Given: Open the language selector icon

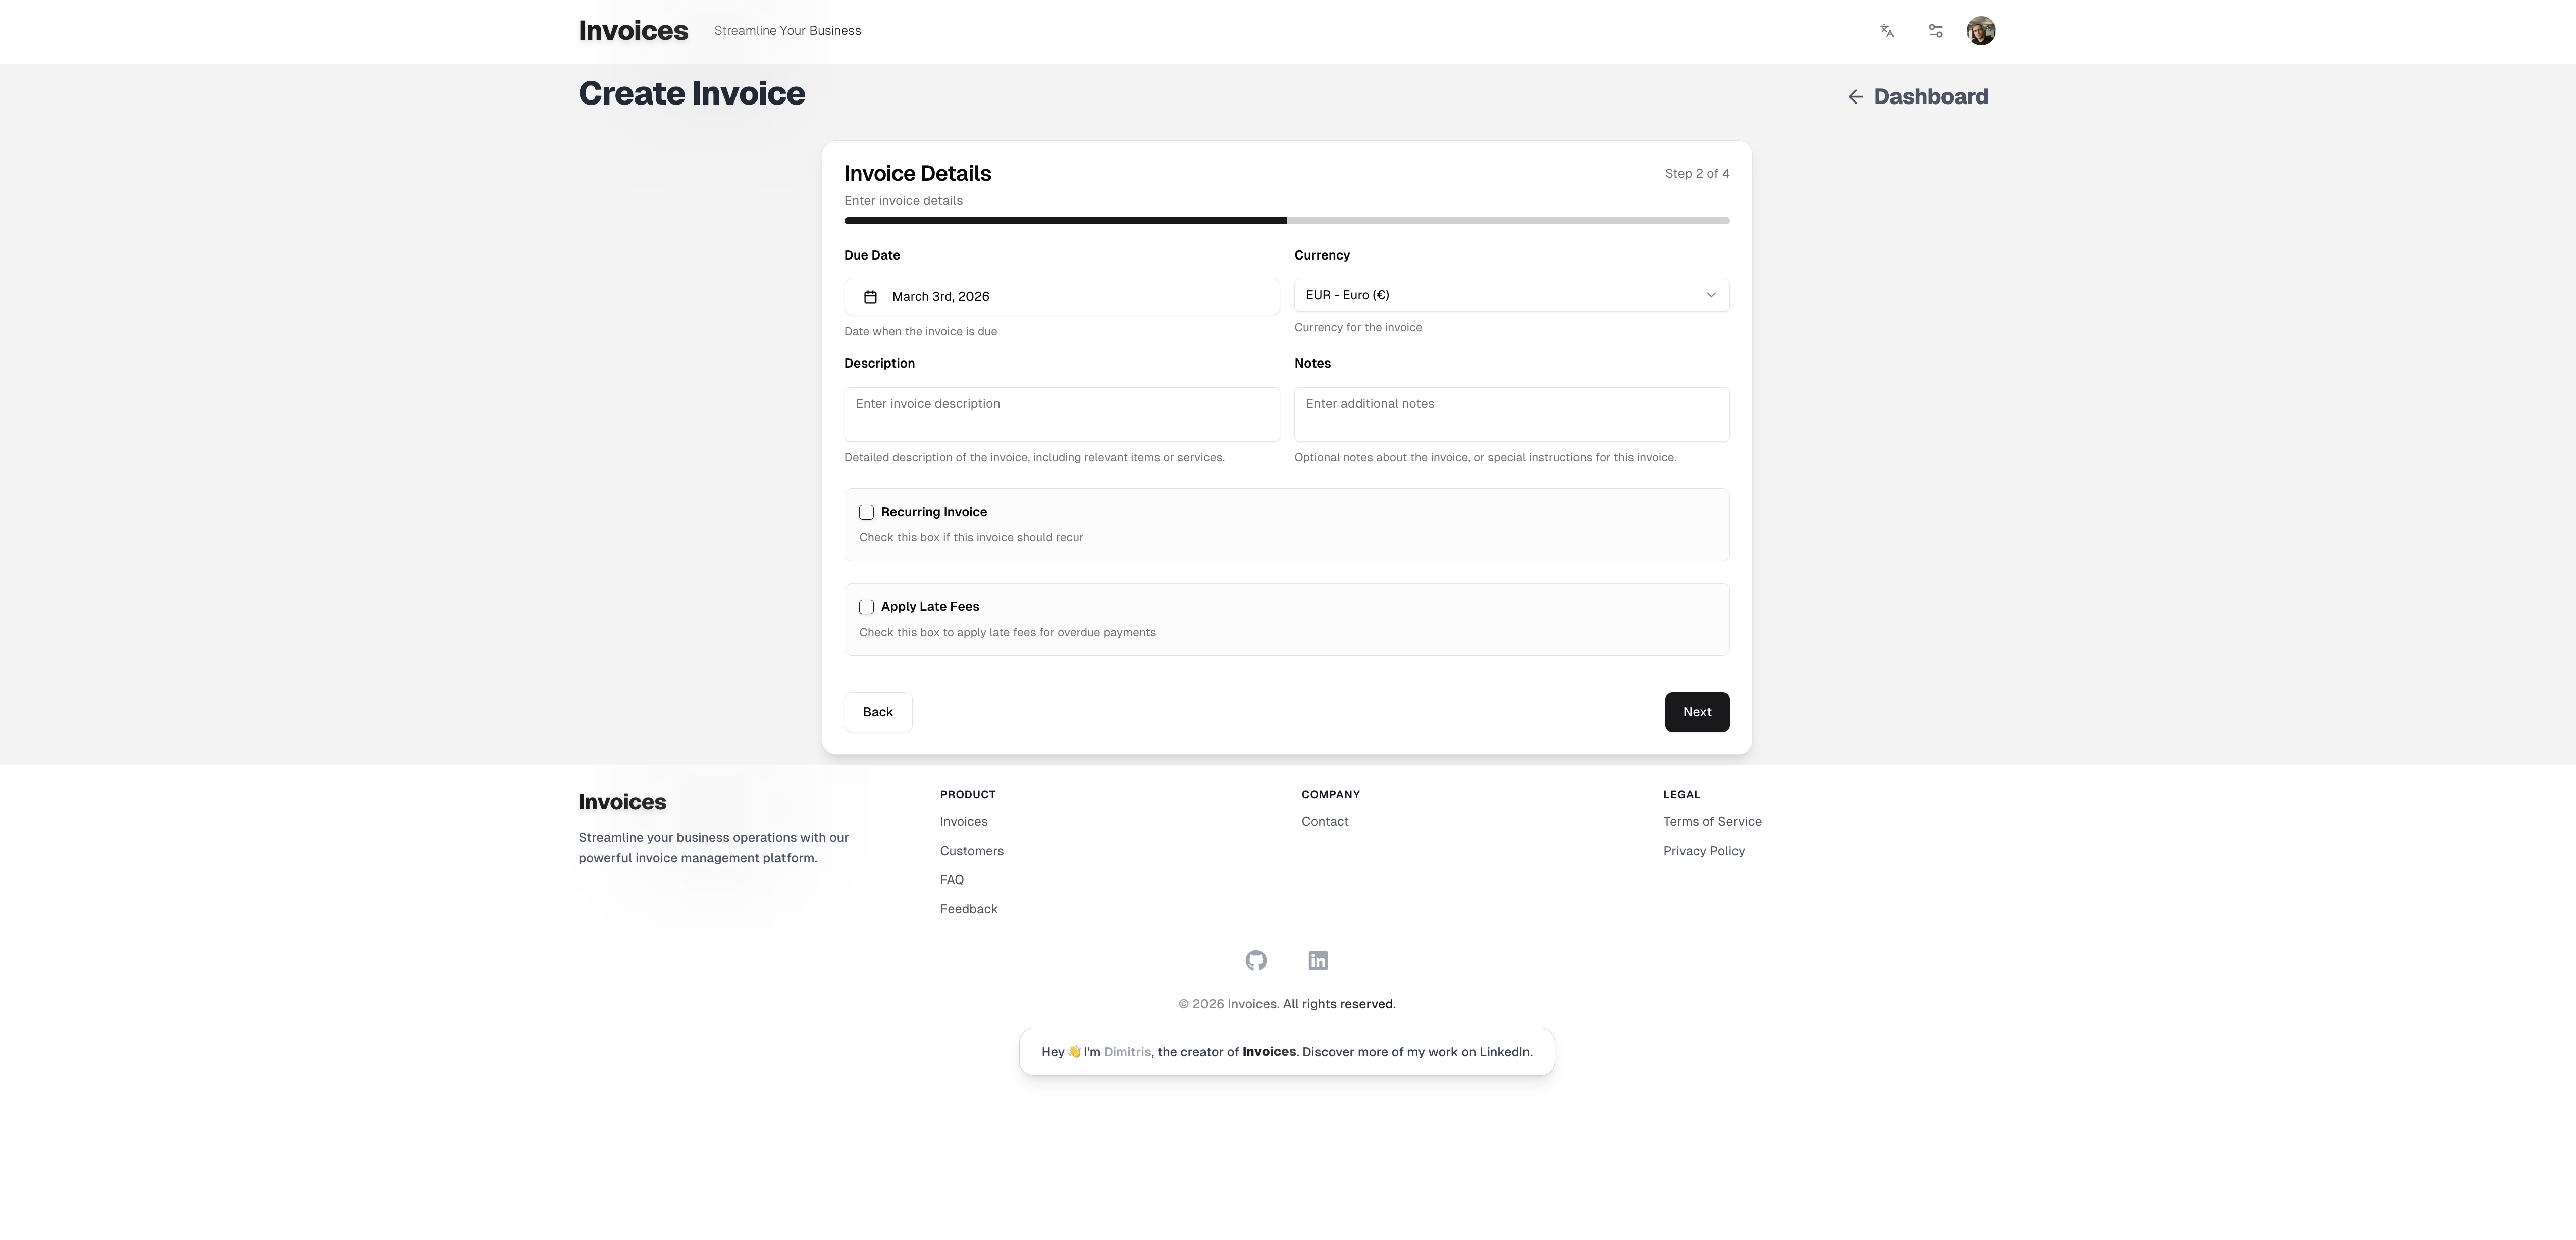Looking at the screenshot, I should 1886,31.
